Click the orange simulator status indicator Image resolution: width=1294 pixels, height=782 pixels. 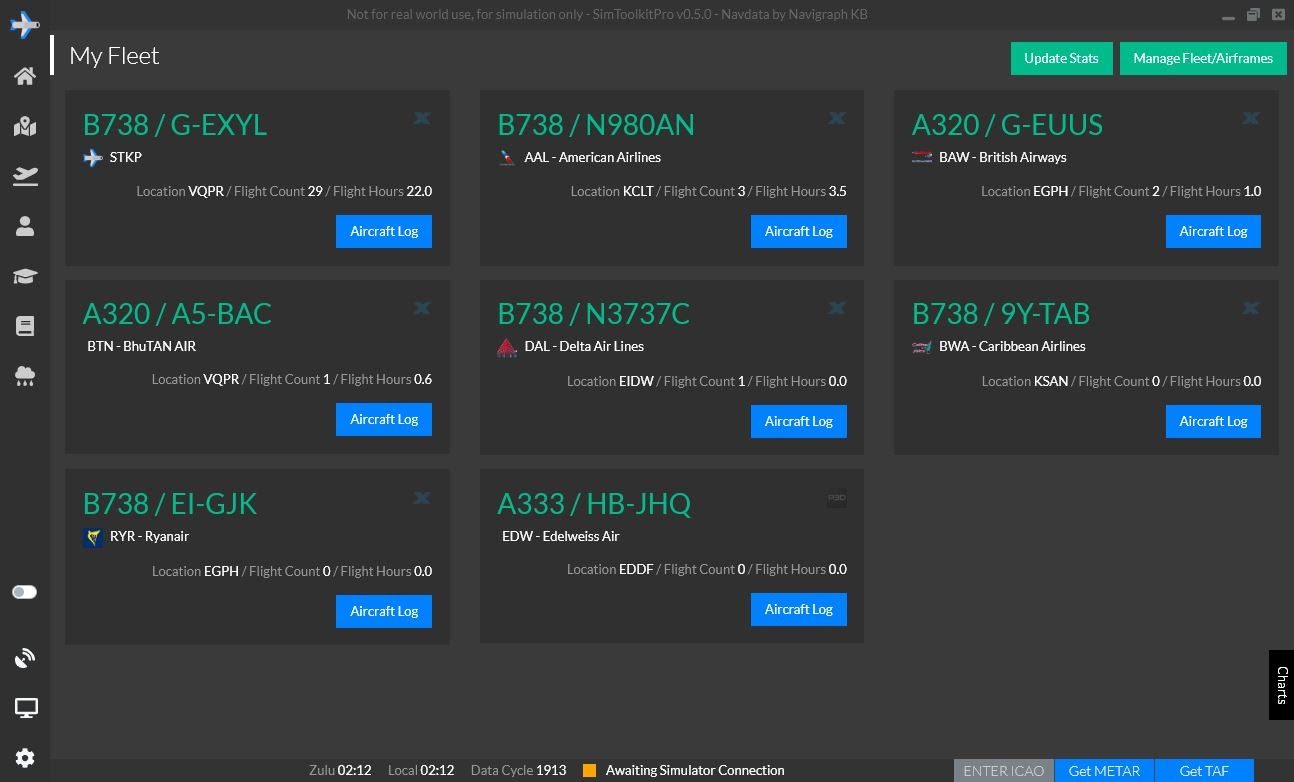point(590,771)
